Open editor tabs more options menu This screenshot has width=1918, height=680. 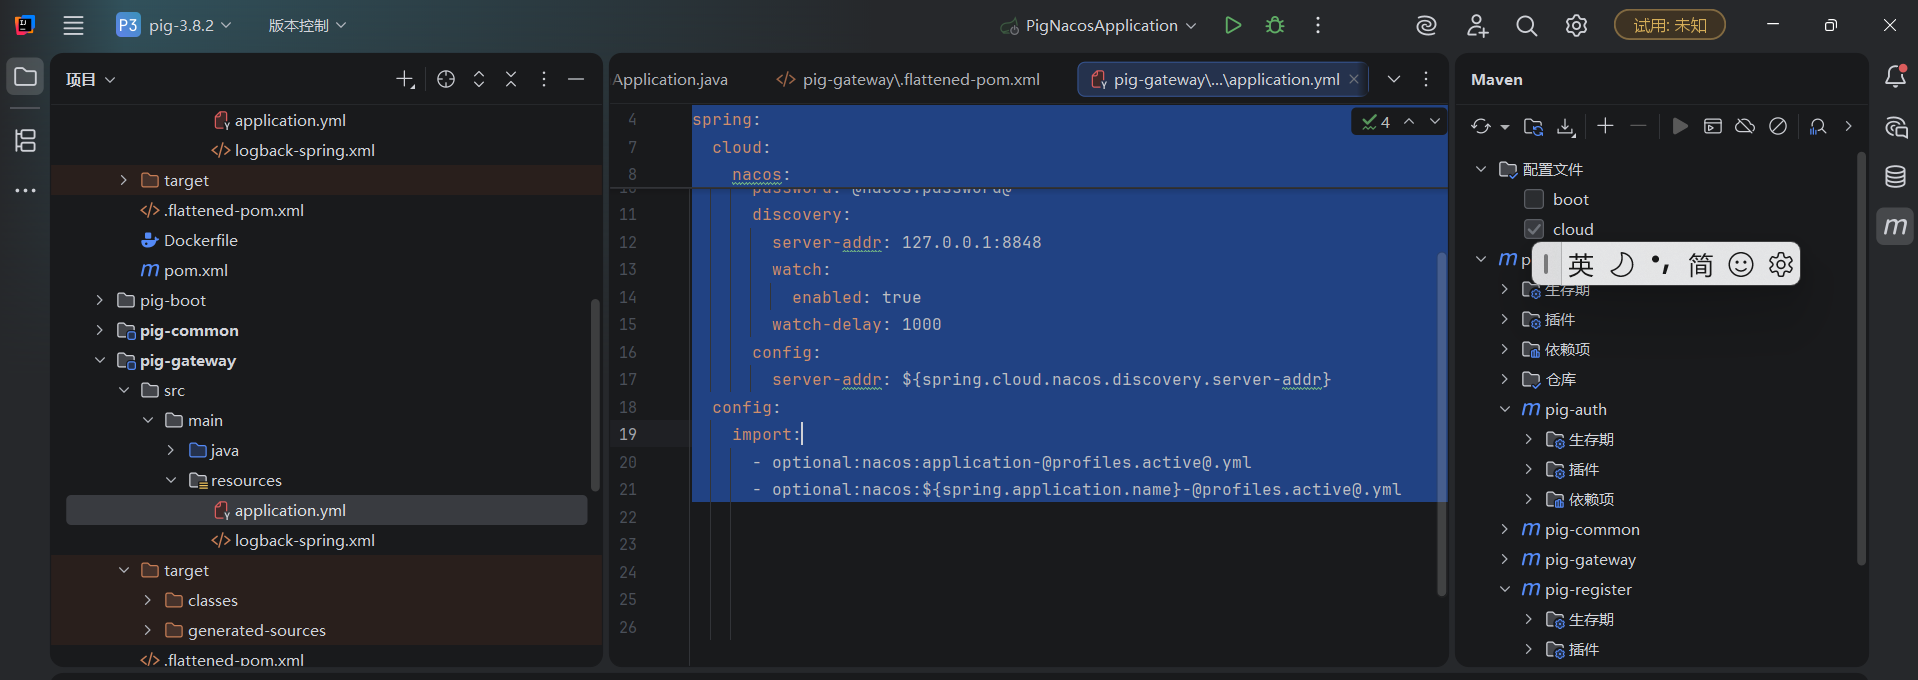tap(1426, 79)
